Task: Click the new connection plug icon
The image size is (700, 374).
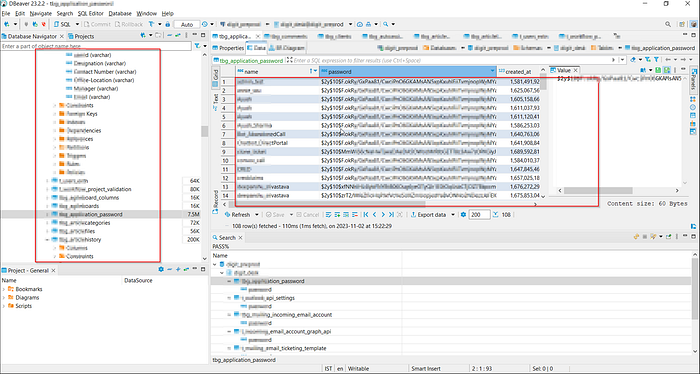Action: coord(7,24)
